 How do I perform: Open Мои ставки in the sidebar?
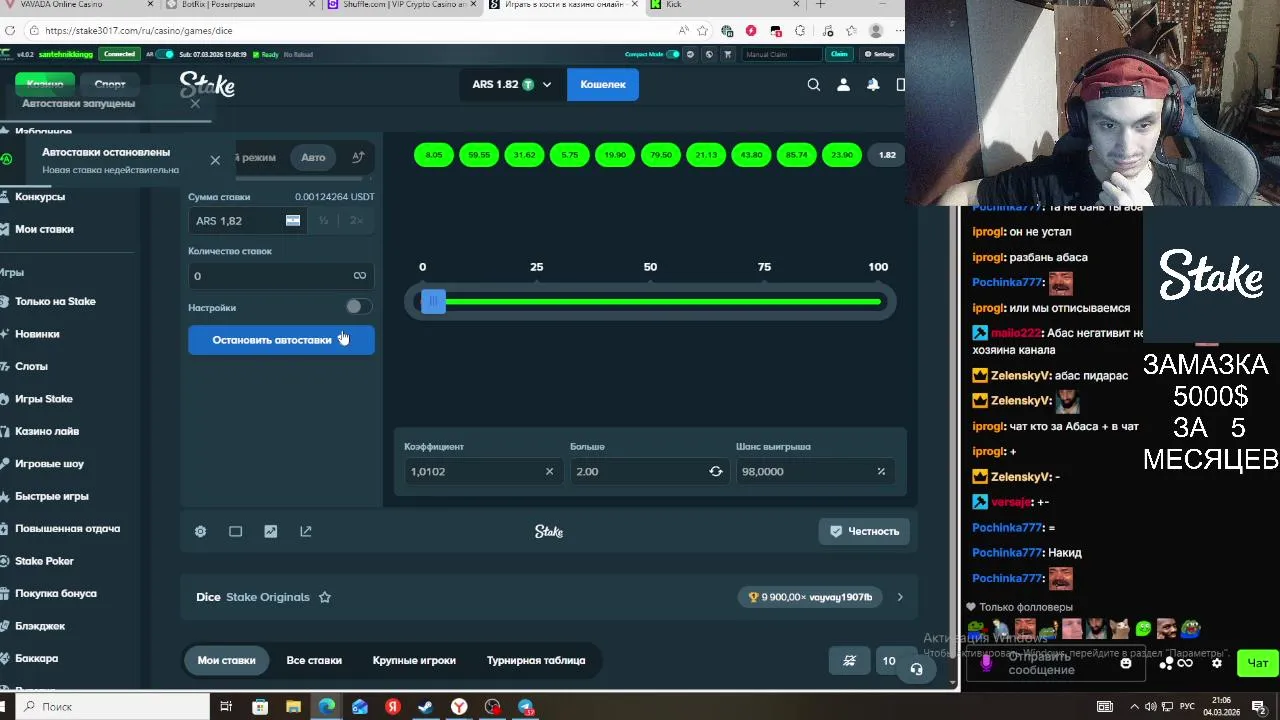(x=44, y=229)
